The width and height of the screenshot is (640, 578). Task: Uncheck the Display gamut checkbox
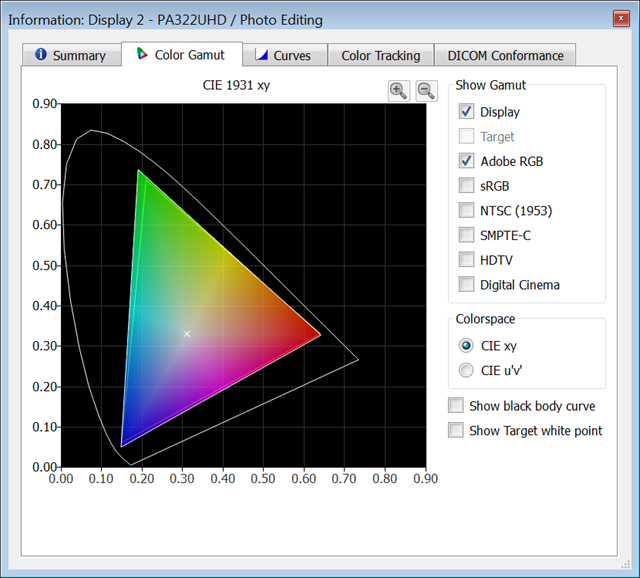pyautogui.click(x=467, y=112)
